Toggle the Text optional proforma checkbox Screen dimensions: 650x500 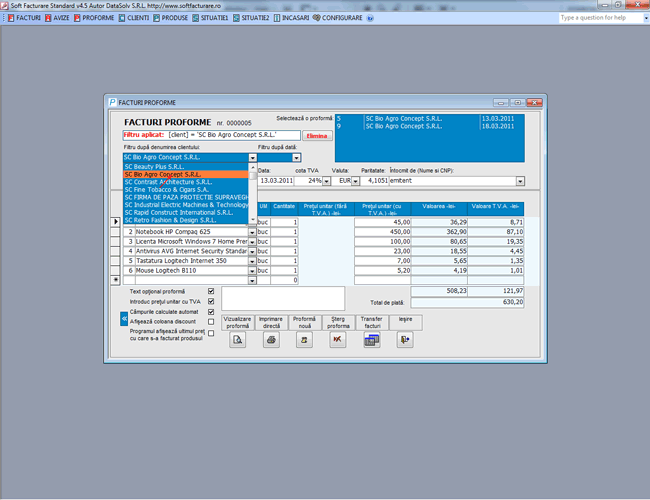[210, 291]
